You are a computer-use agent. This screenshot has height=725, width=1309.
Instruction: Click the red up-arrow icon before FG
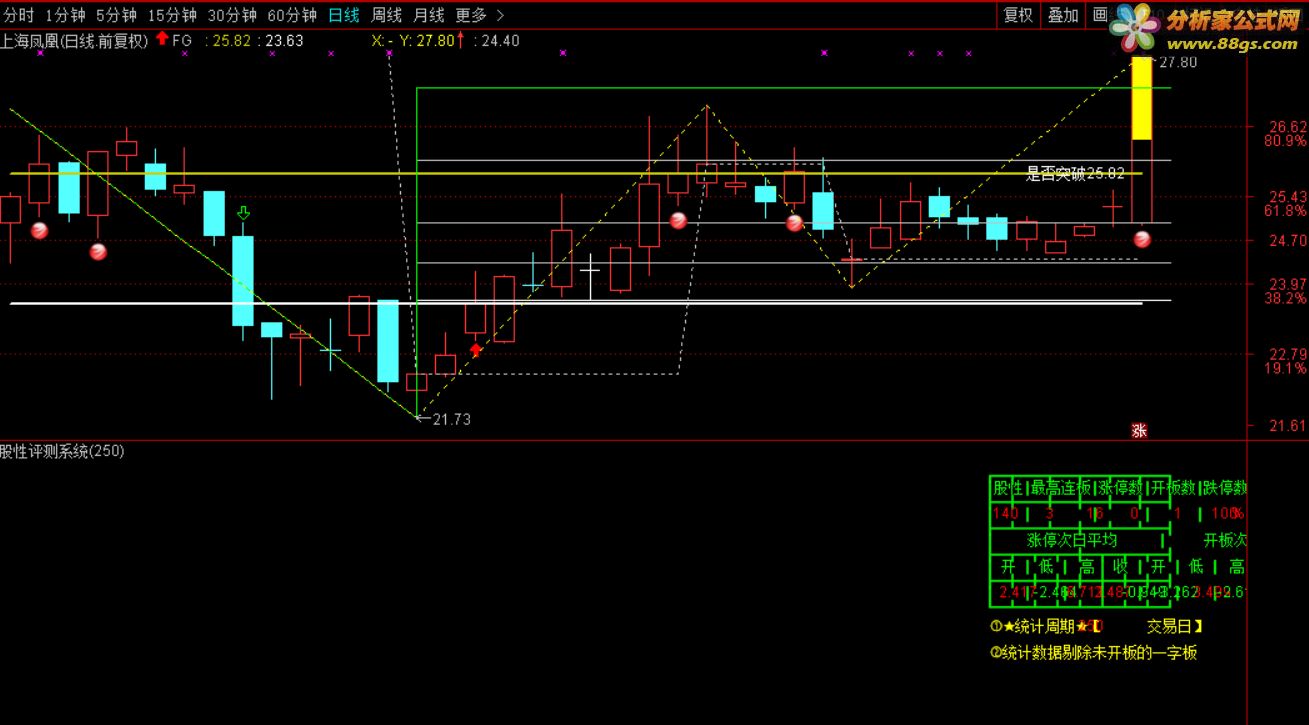161,40
